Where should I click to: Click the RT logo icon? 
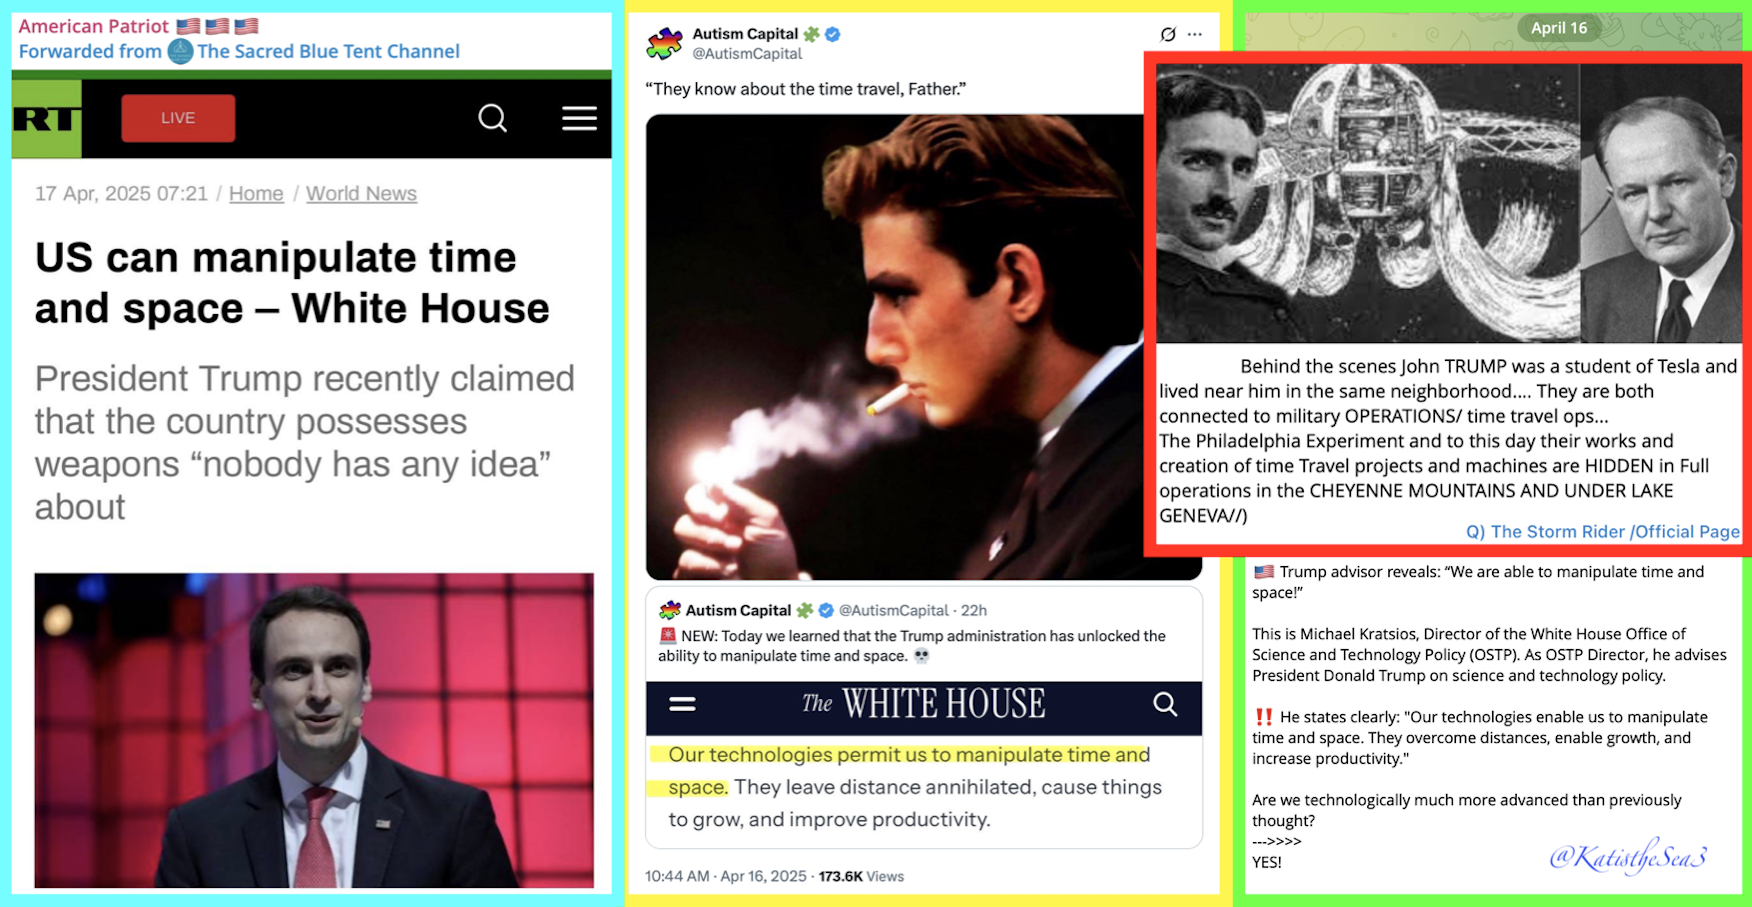click(46, 119)
